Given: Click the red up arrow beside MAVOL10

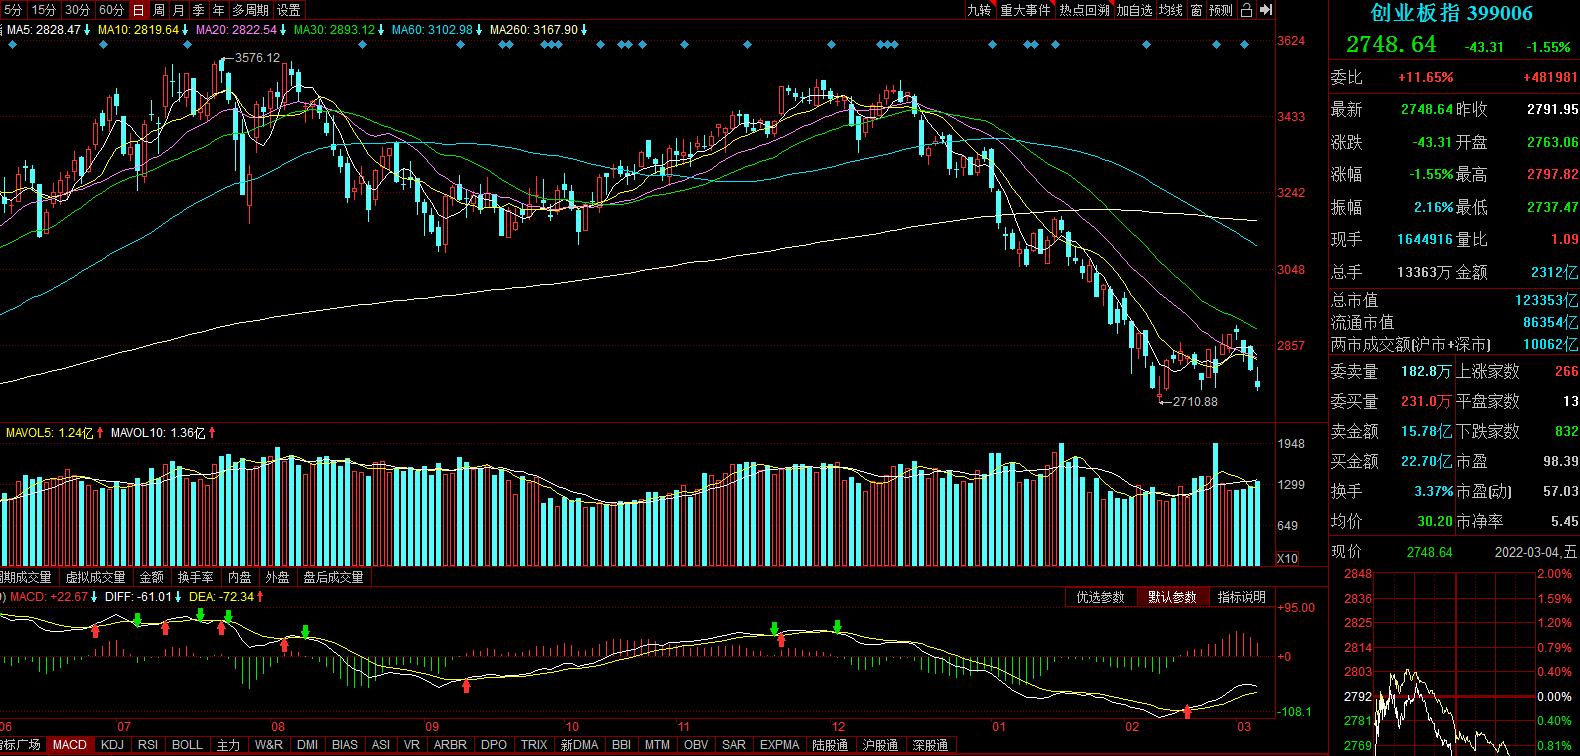Looking at the screenshot, I should tap(212, 433).
